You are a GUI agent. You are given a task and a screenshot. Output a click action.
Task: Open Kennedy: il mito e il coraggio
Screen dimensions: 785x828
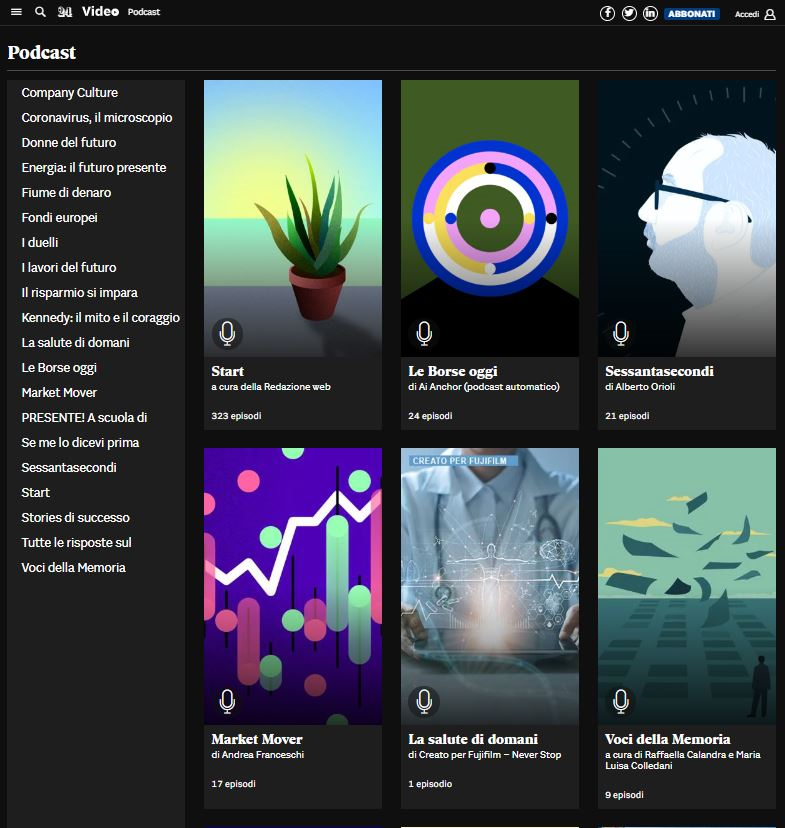point(100,317)
